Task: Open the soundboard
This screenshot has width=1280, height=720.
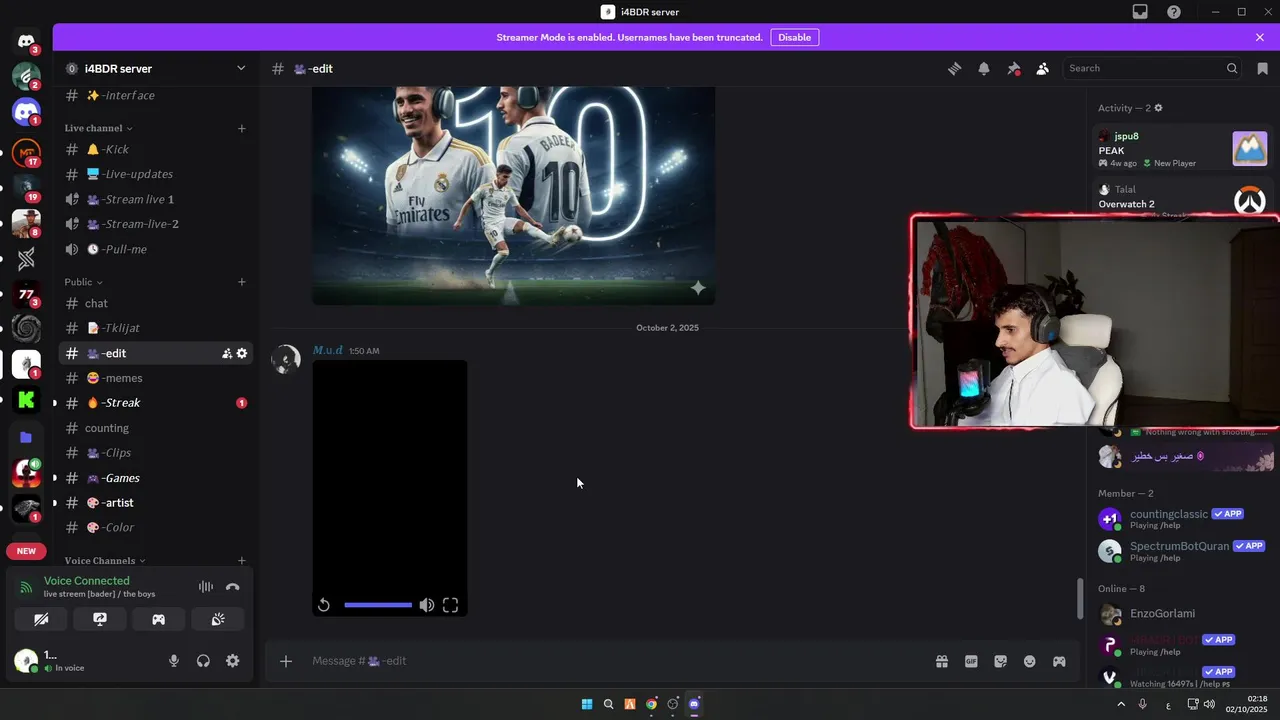Action: coord(217,619)
